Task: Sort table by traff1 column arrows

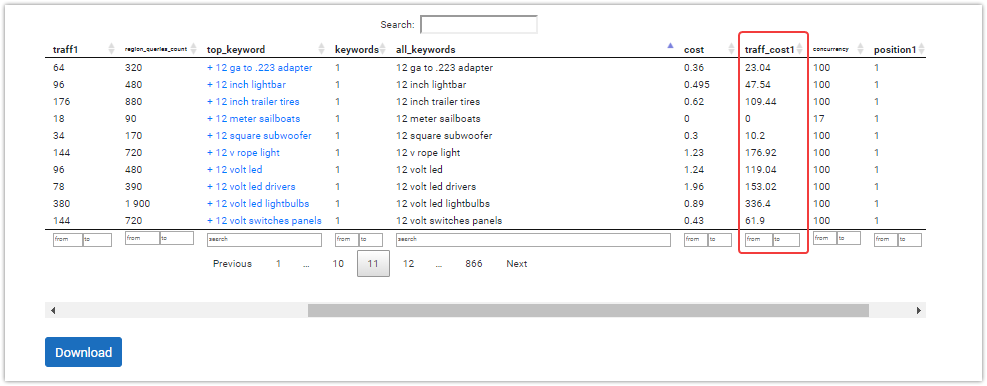Action: point(112,49)
